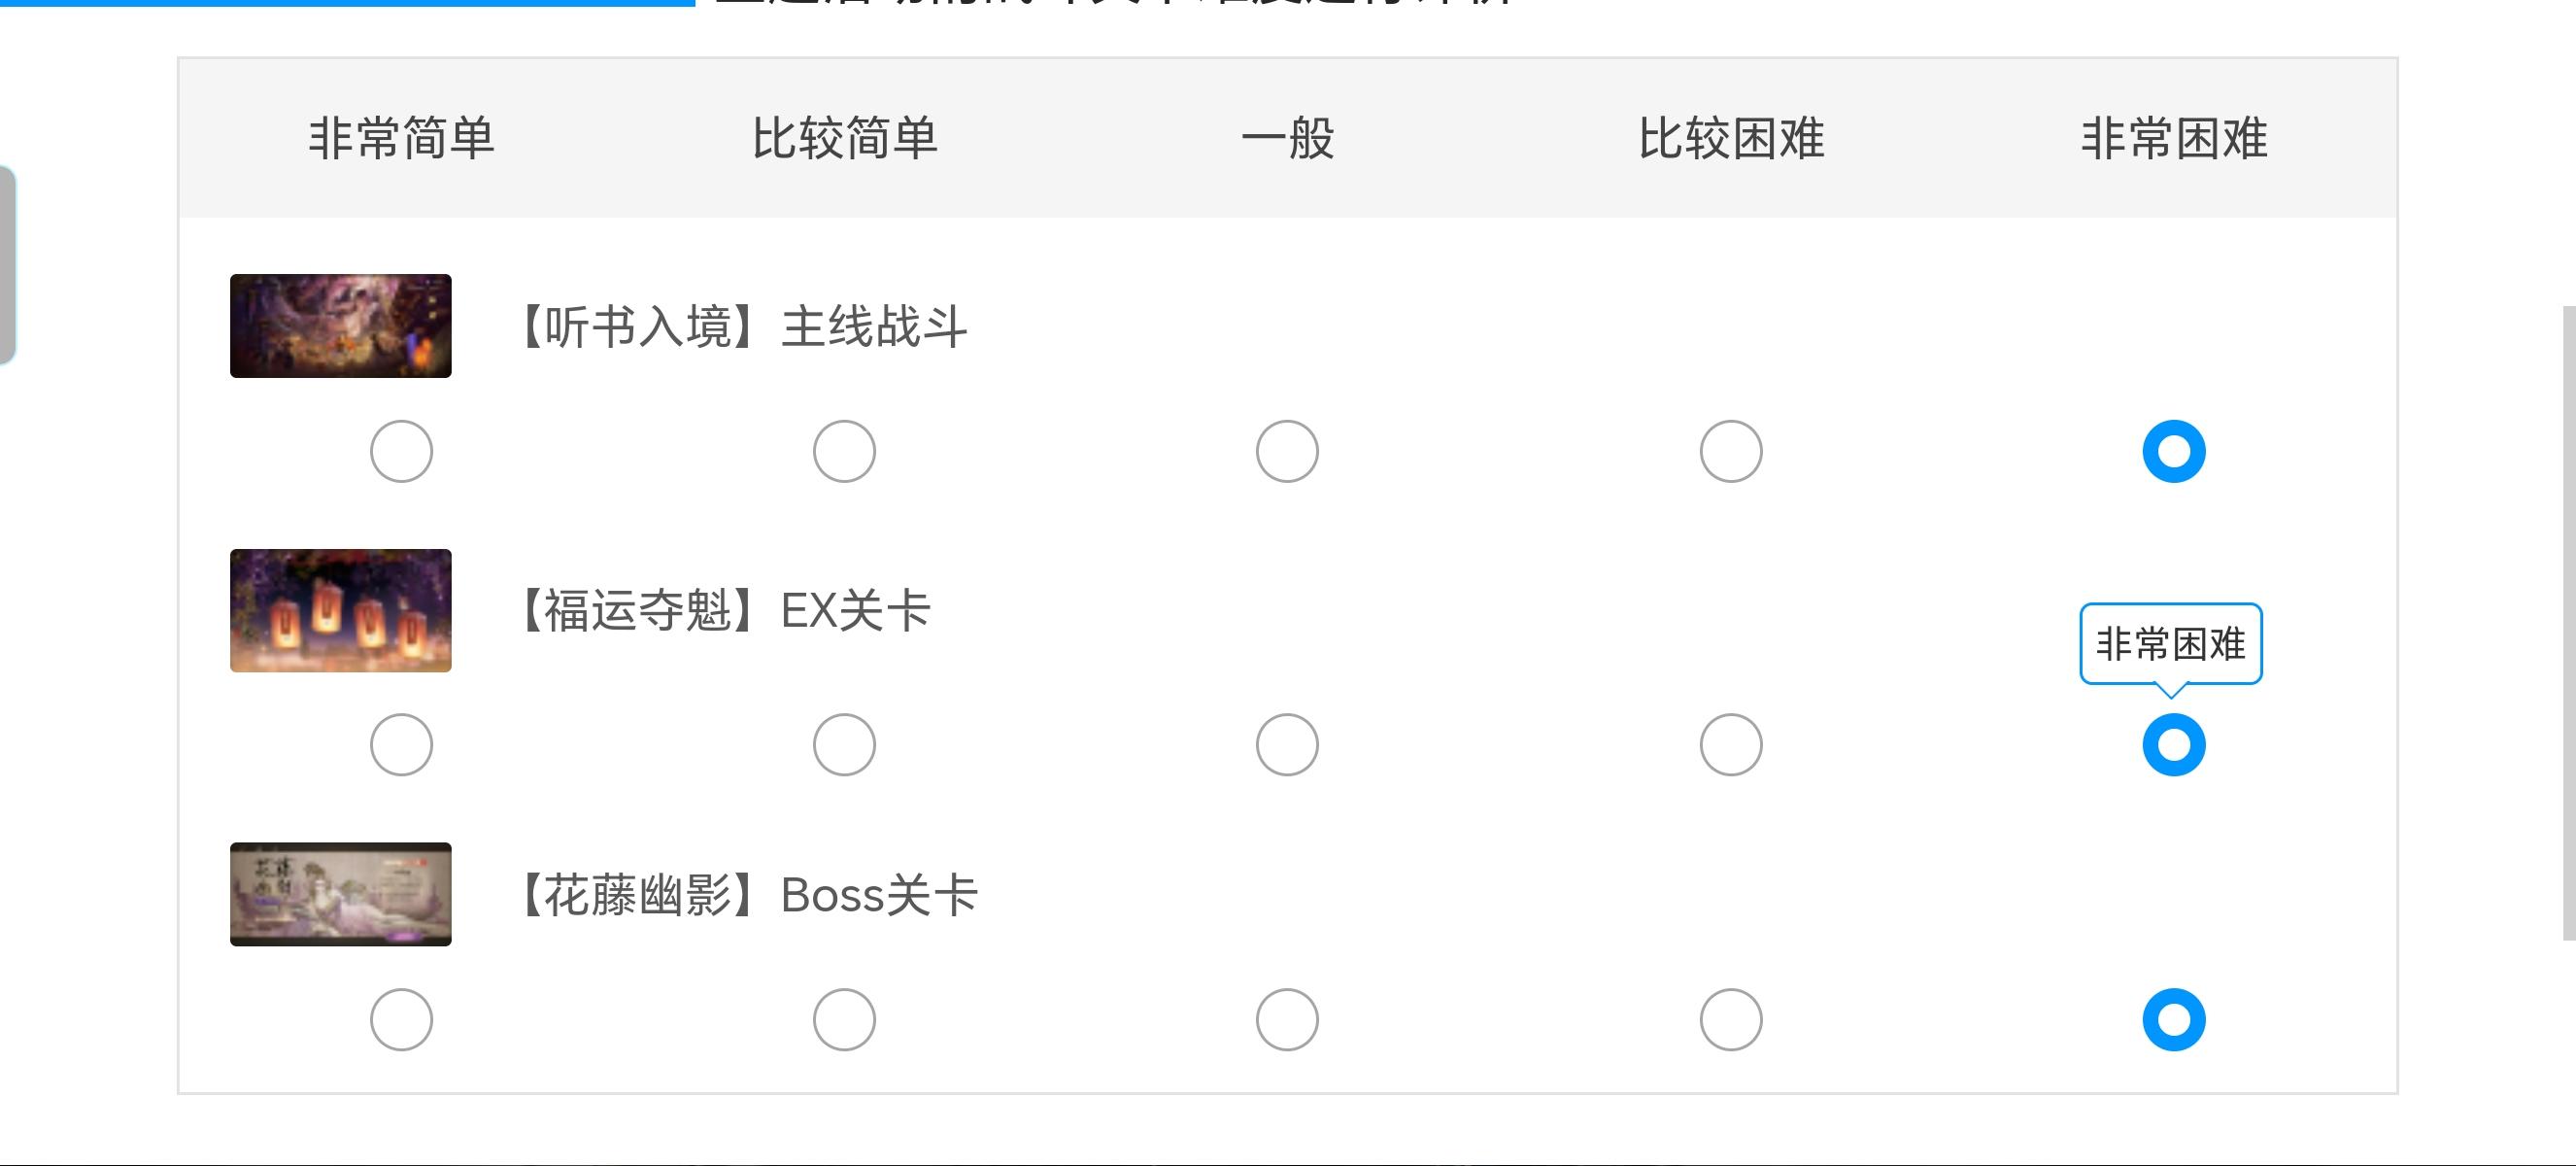Viewport: 2576px width, 1166px height.
Task: Choose 比较简单 for 福运夺魁 EX关卡
Action: coord(844,745)
